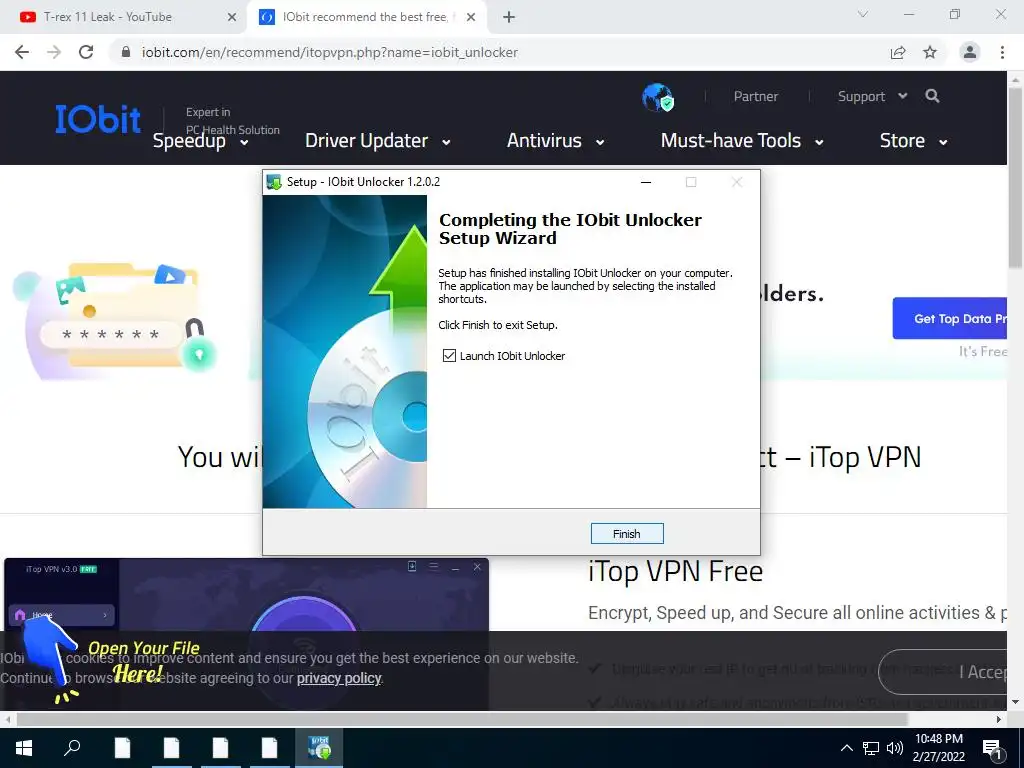Image resolution: width=1024 pixels, height=768 pixels.
Task: Open Chrome three-dot menu
Action: coord(1002,52)
